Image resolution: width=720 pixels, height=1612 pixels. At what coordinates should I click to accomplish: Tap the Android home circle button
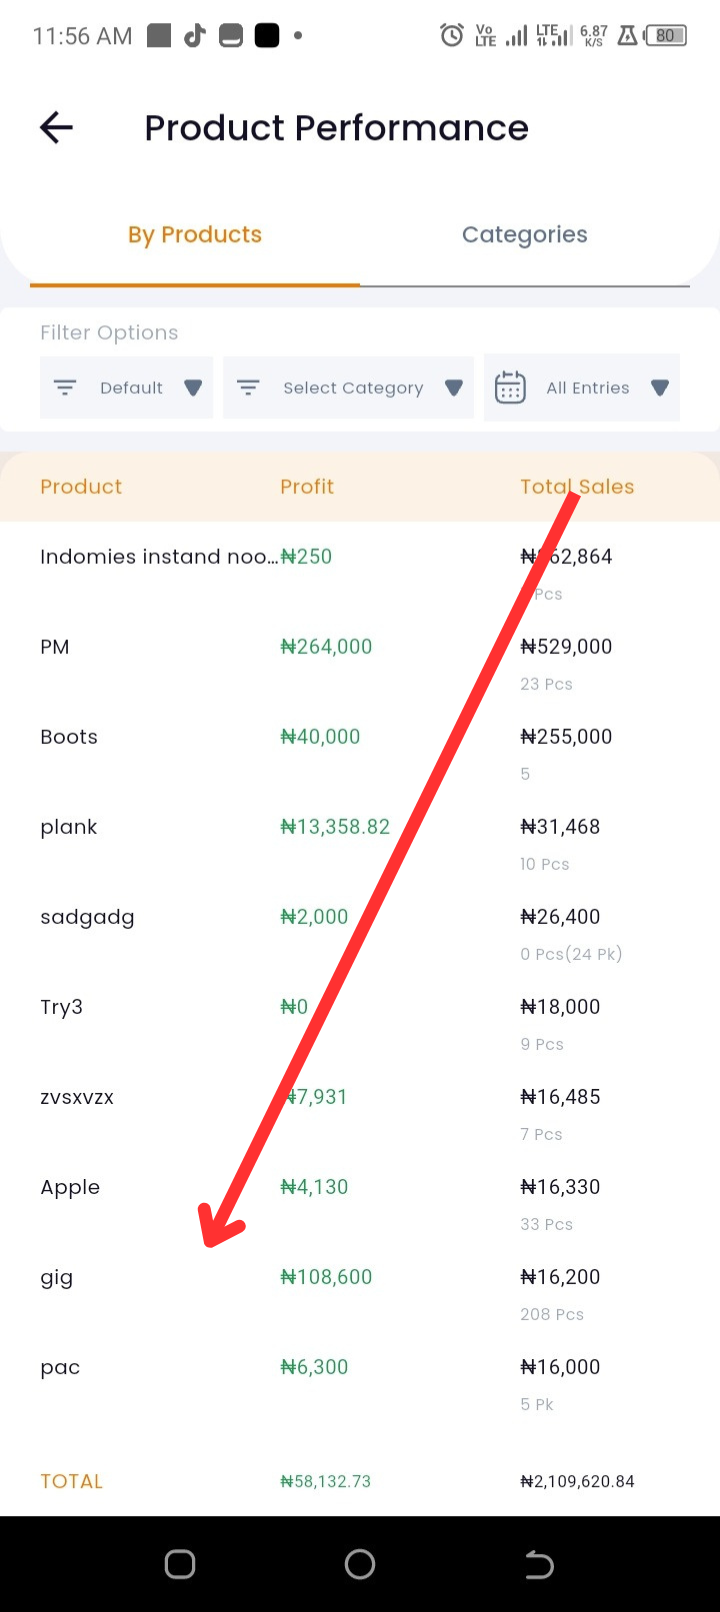(x=360, y=1564)
